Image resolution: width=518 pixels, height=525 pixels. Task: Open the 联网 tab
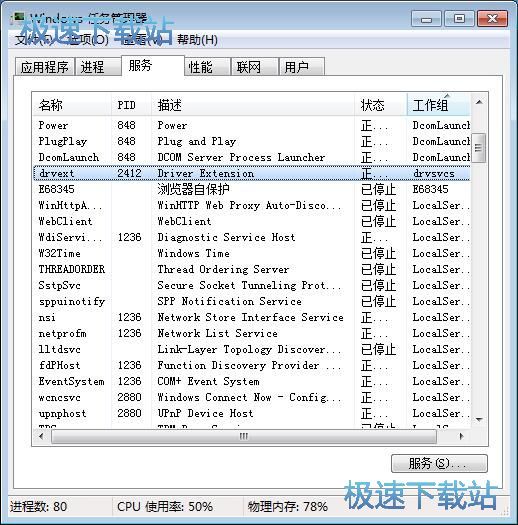point(255,67)
